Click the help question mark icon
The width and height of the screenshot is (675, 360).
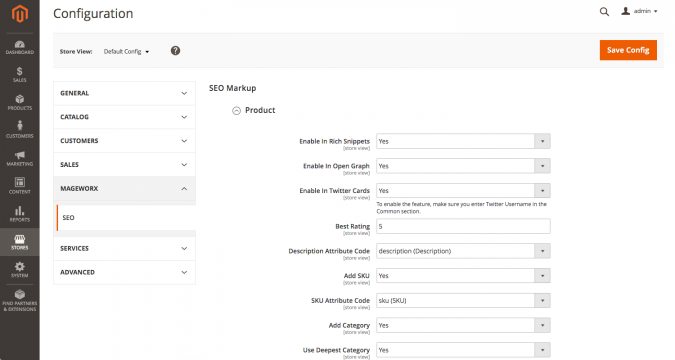175,51
